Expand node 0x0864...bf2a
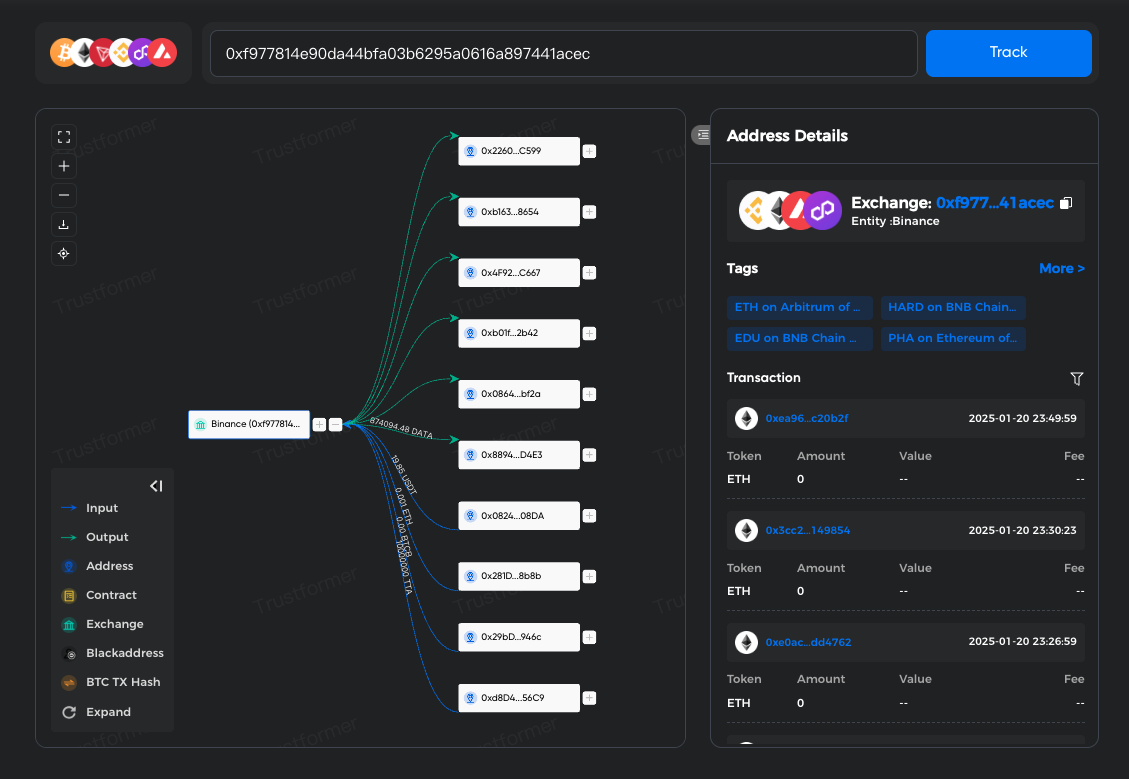Screen dimensions: 1129x779 click(x=589, y=394)
